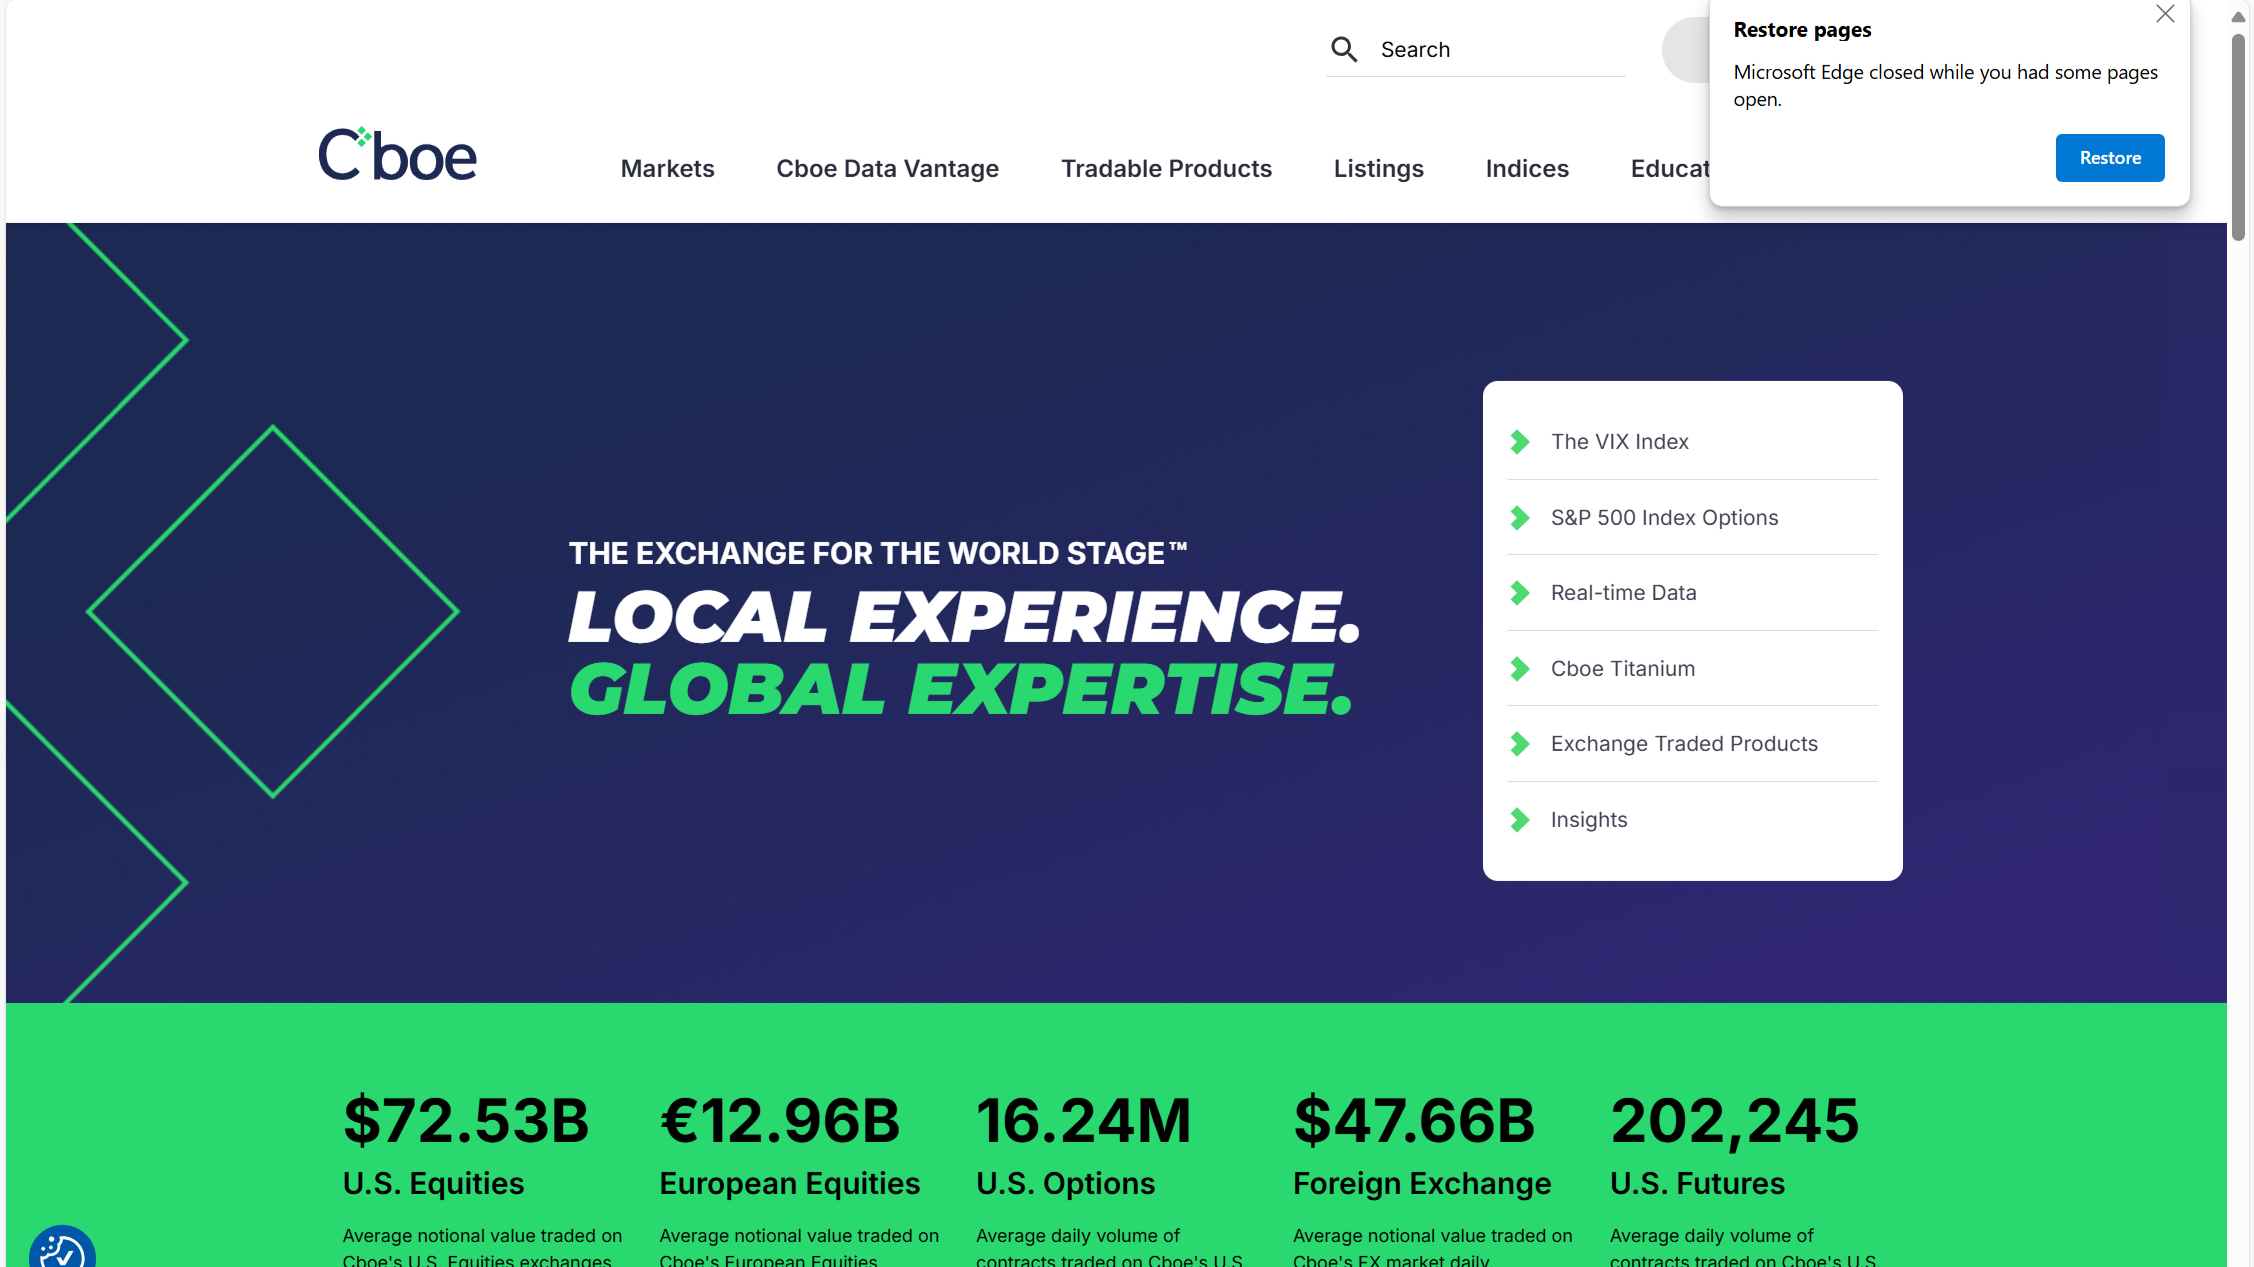The height and width of the screenshot is (1267, 2254).
Task: Click the magnifying glass search icon
Action: coord(1344,49)
